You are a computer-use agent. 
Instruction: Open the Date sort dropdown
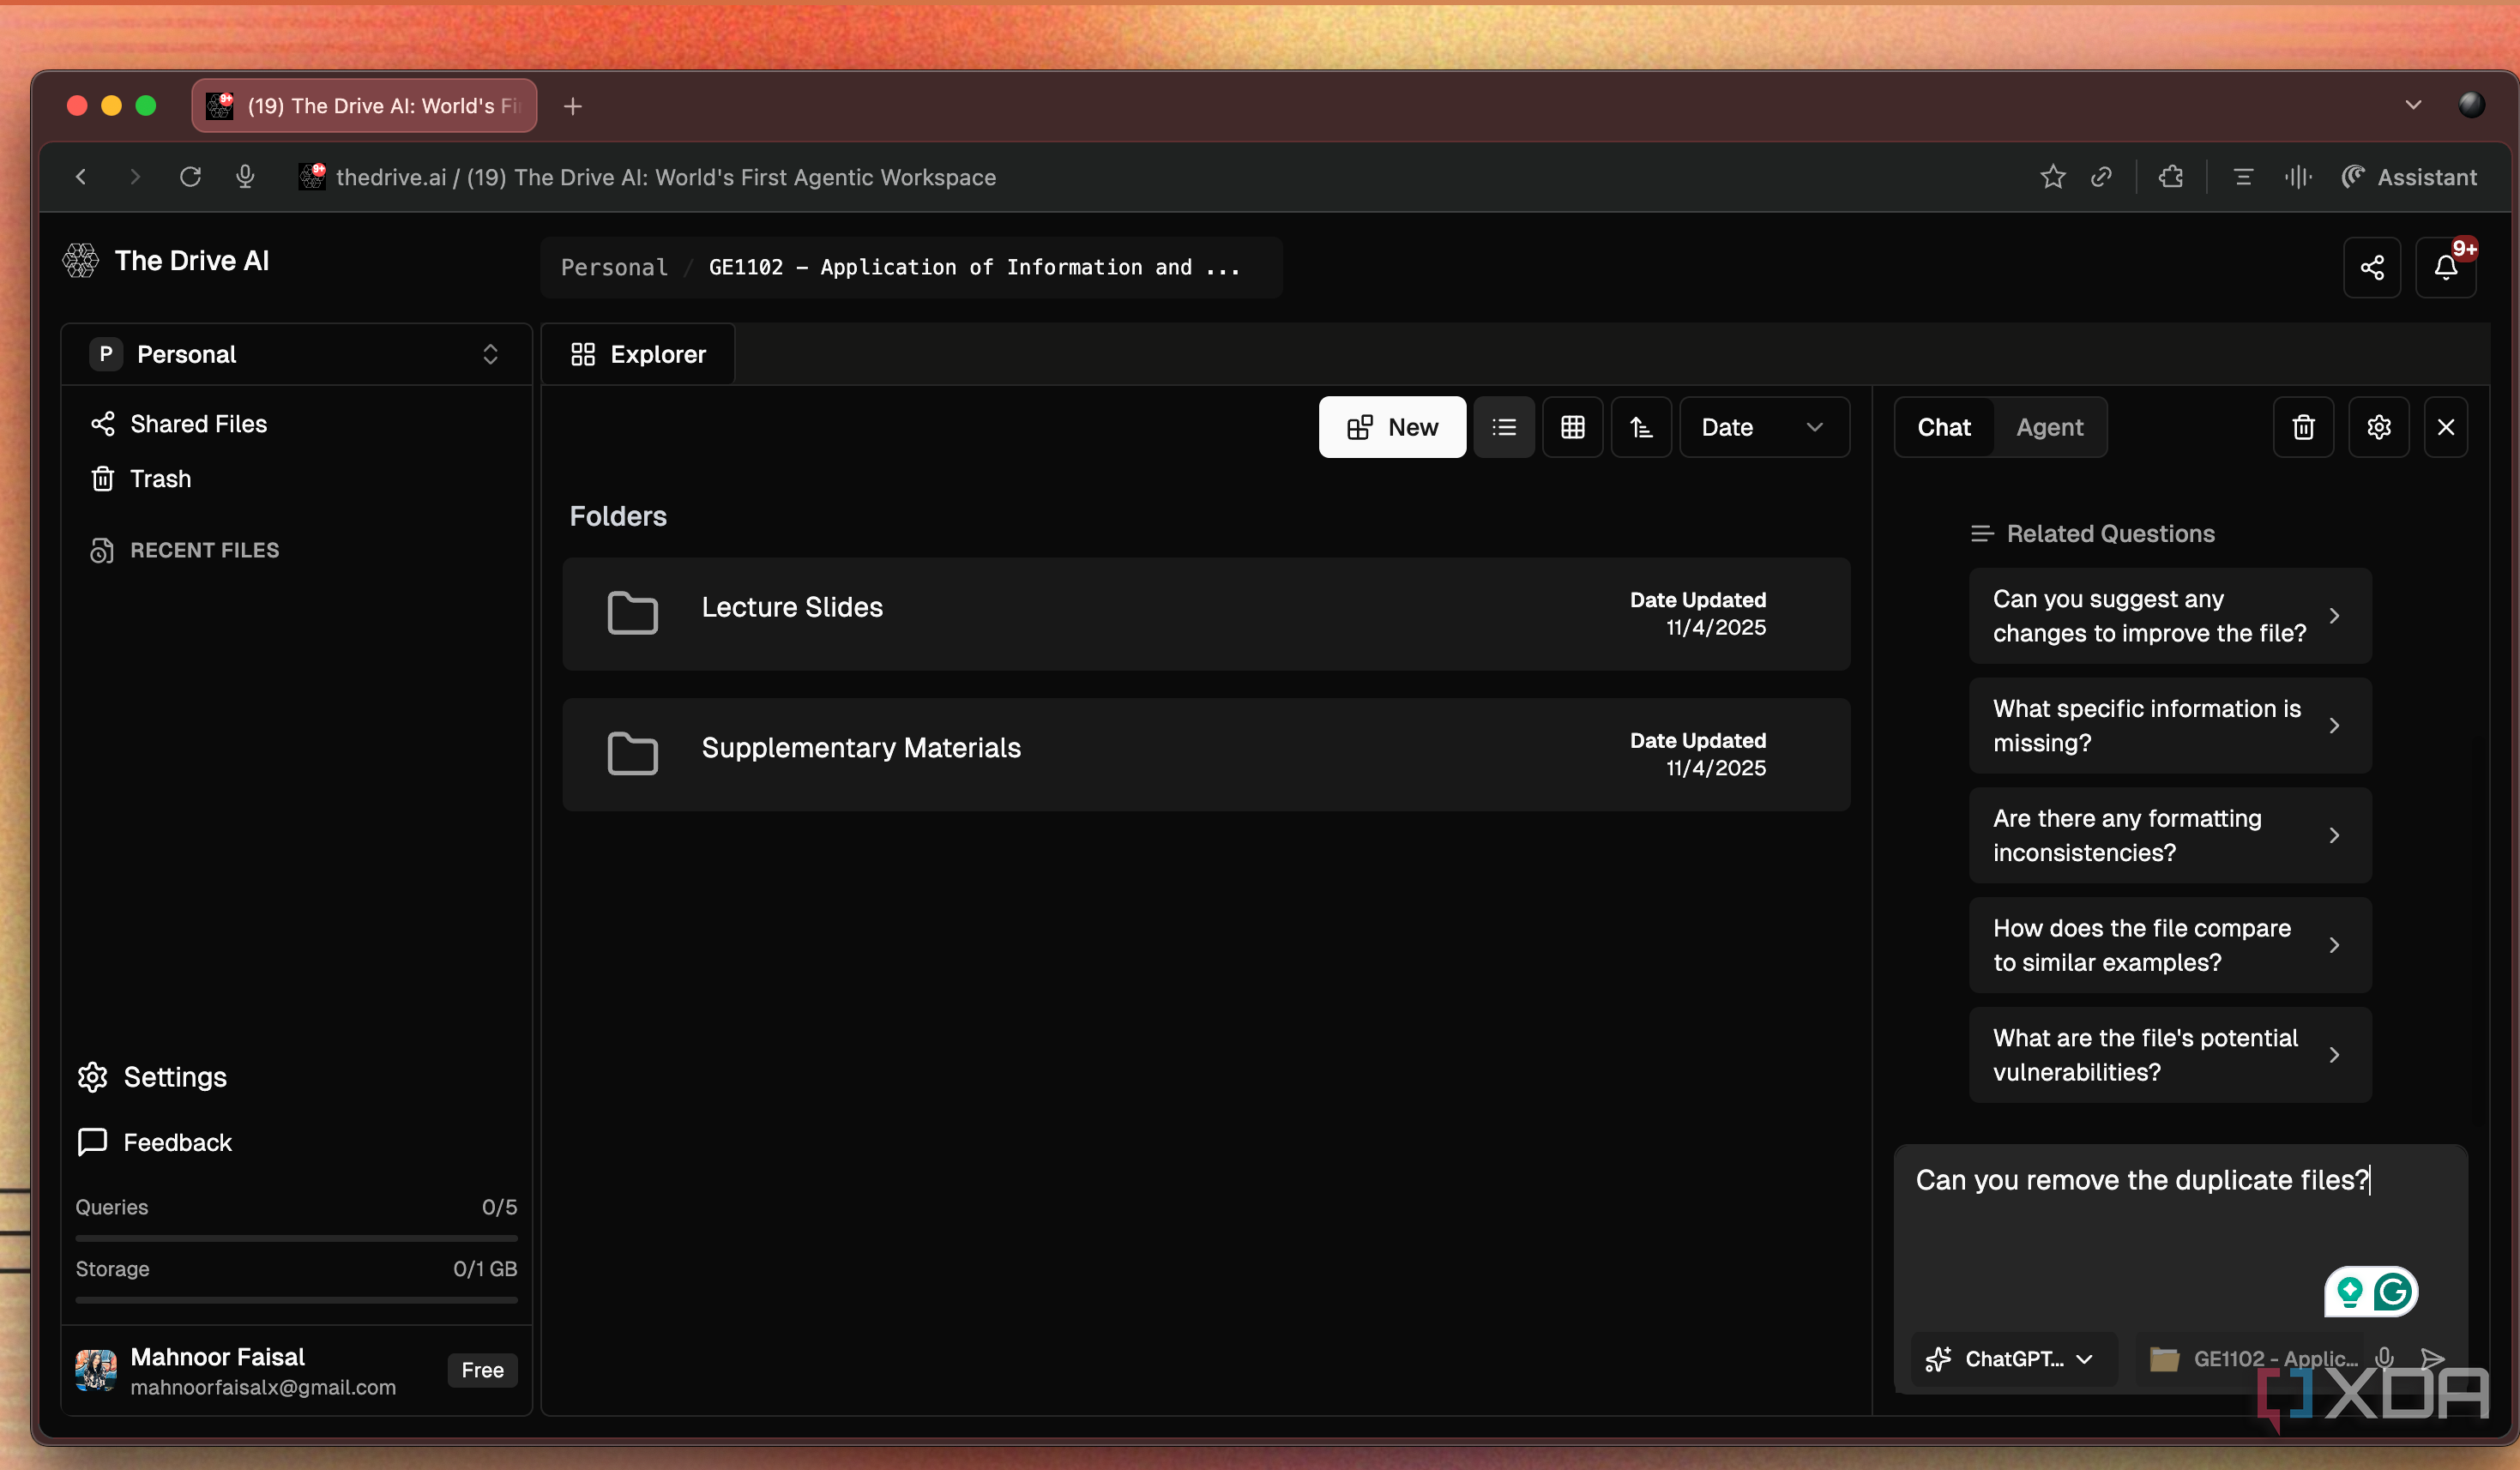[x=1764, y=427]
